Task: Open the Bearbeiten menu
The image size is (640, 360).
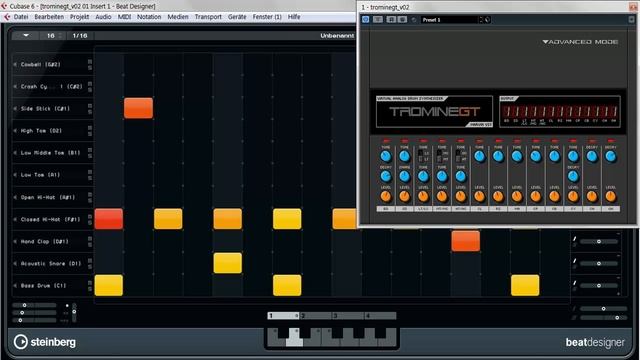Action: point(49,17)
